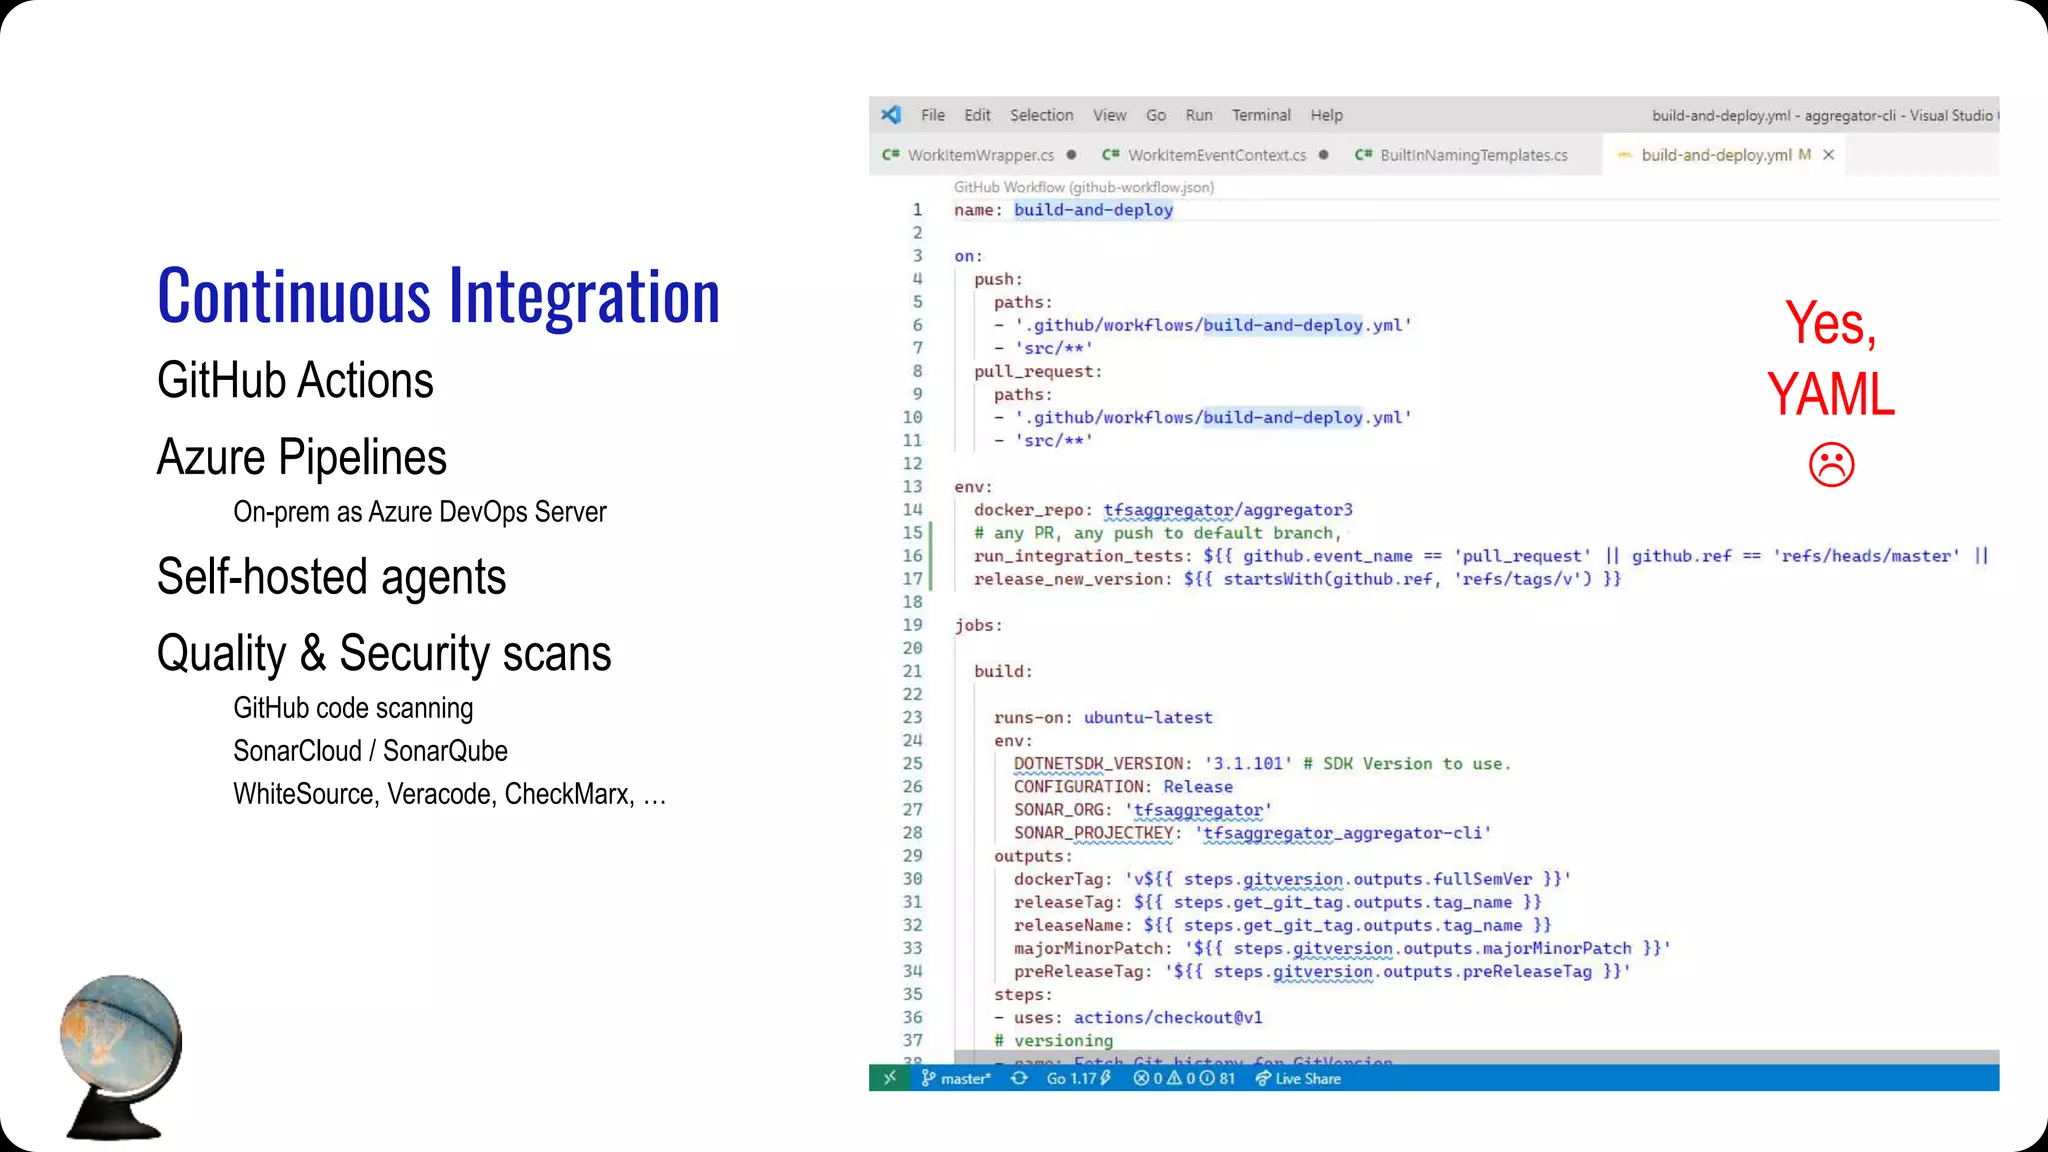This screenshot has height=1152, width=2048.
Task: Click the 'Self-hosted agents' bullet
Action: [x=331, y=577]
